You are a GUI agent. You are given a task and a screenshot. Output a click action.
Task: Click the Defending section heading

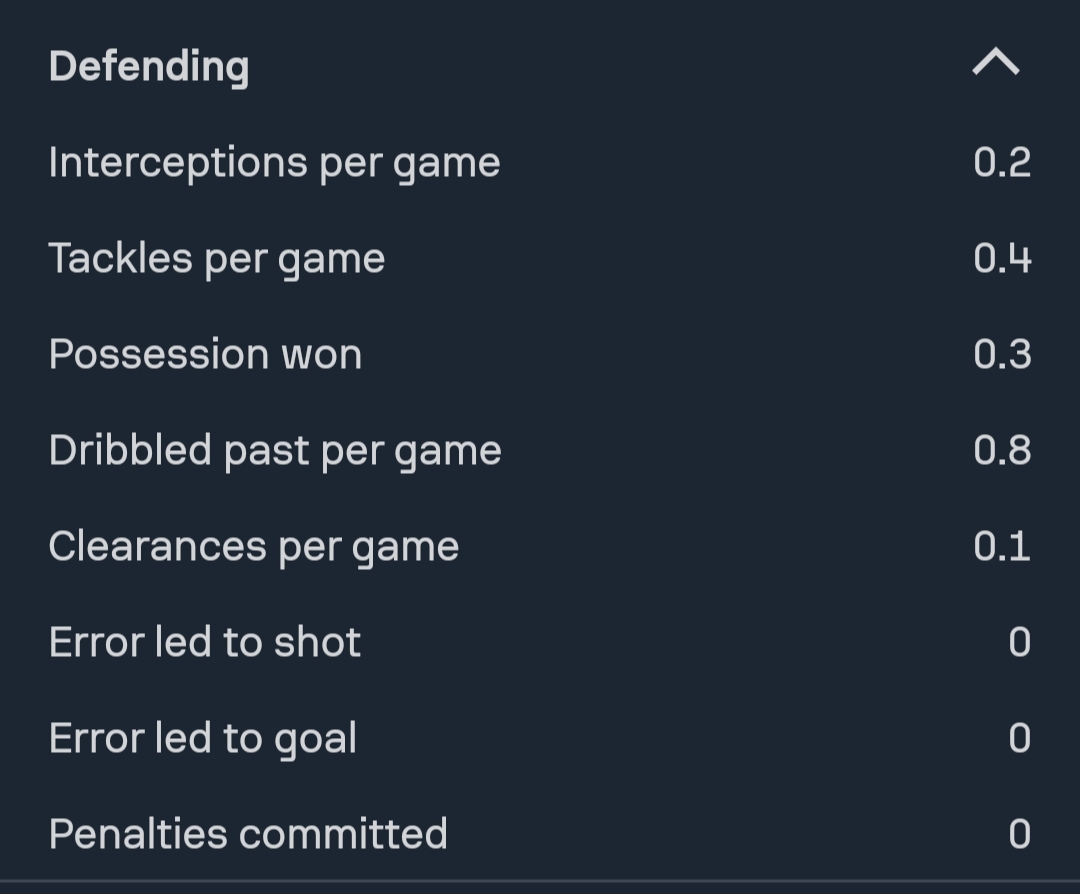149,67
